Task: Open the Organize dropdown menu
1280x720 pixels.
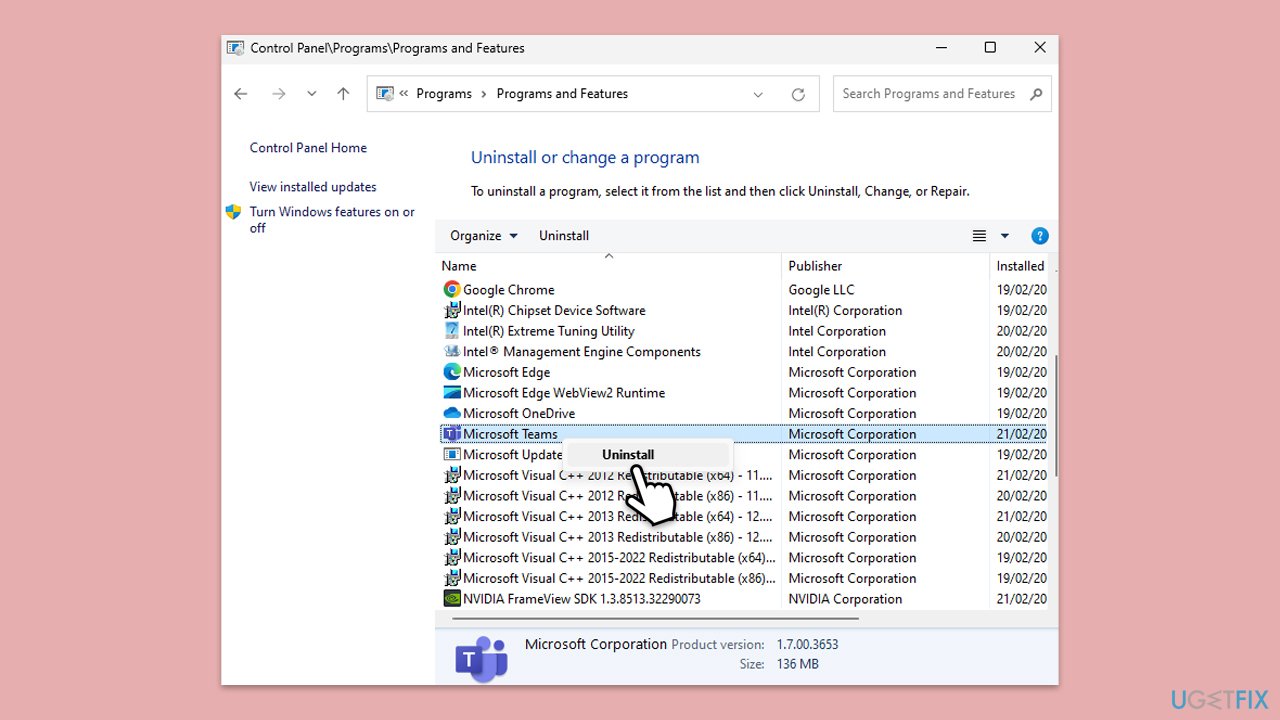Action: [484, 236]
